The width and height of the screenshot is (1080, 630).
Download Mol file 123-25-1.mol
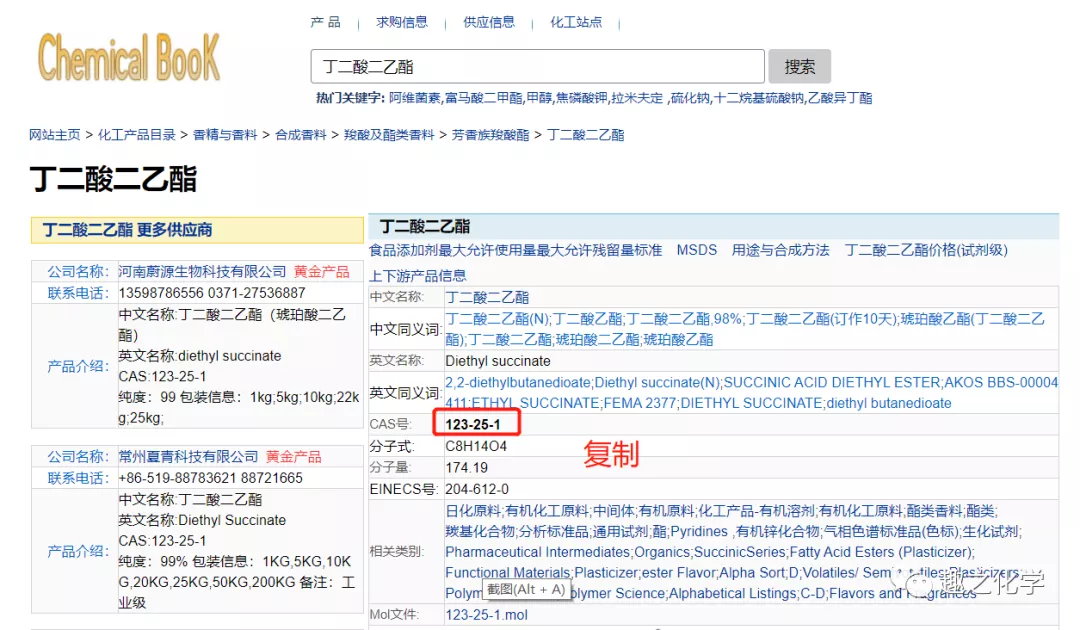486,615
